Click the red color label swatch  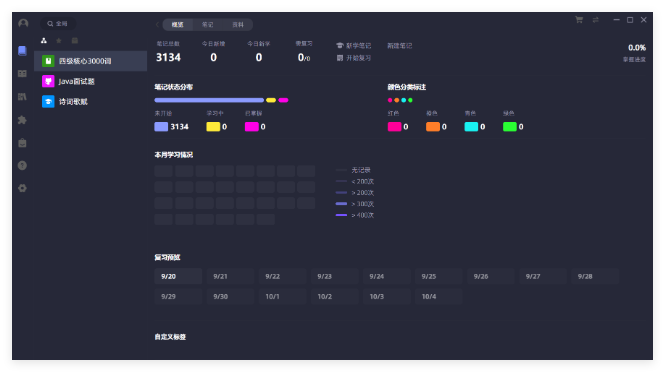coord(394,126)
